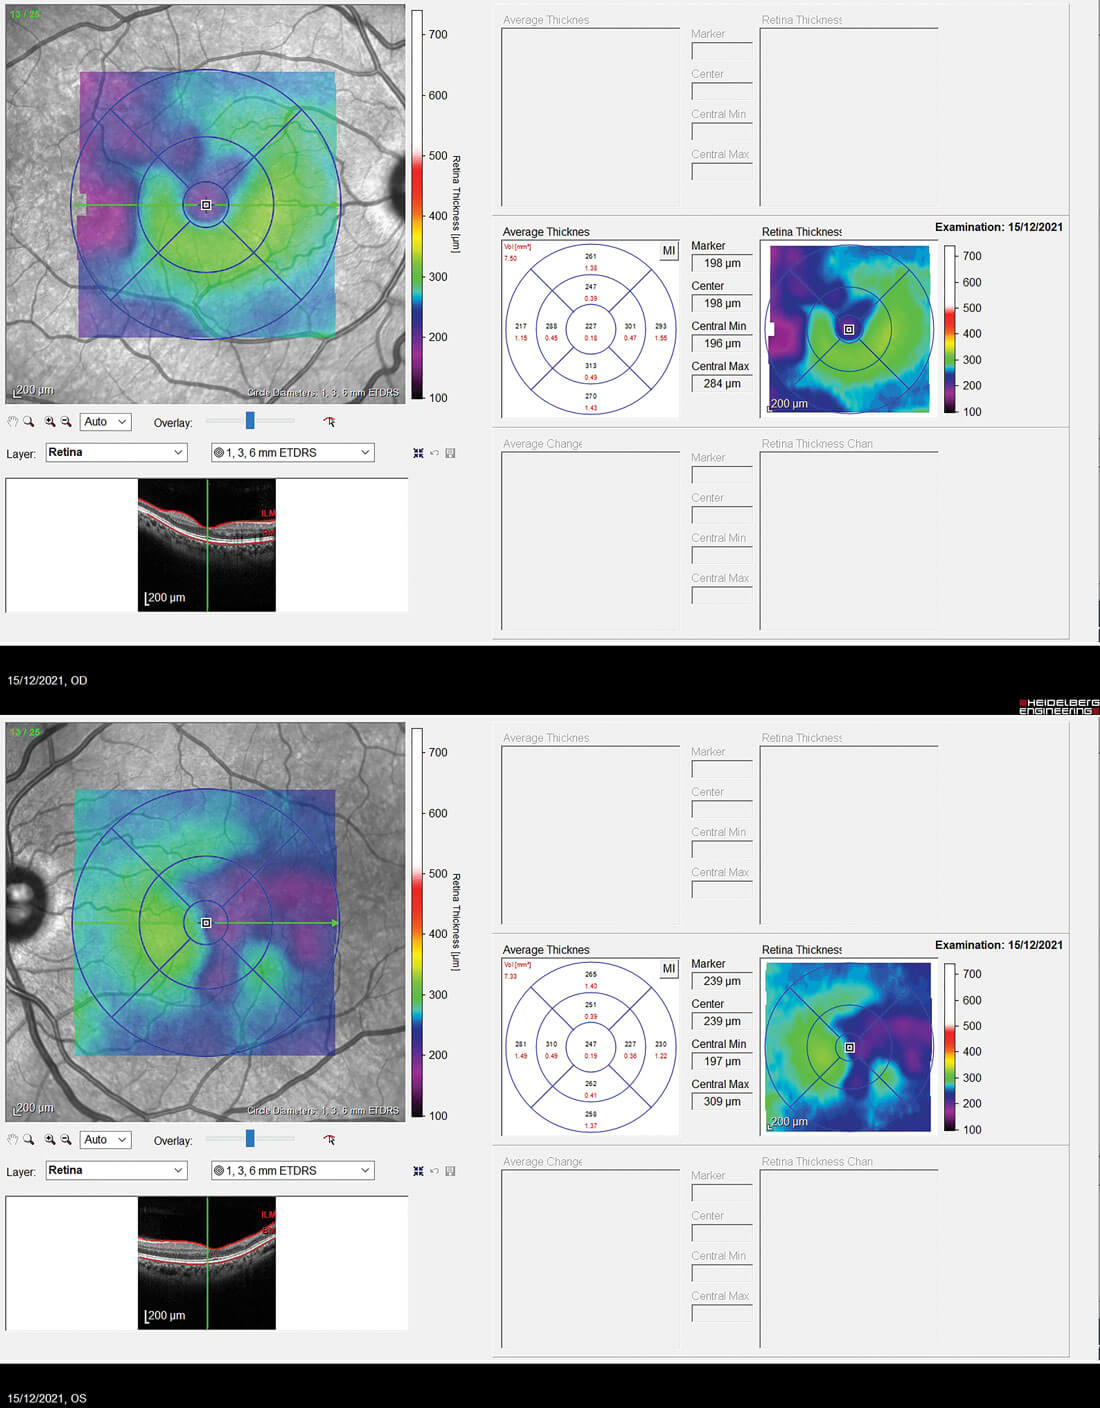Click the OS B-scan cross-section image
The width and height of the screenshot is (1100, 1408).
tap(206, 1263)
